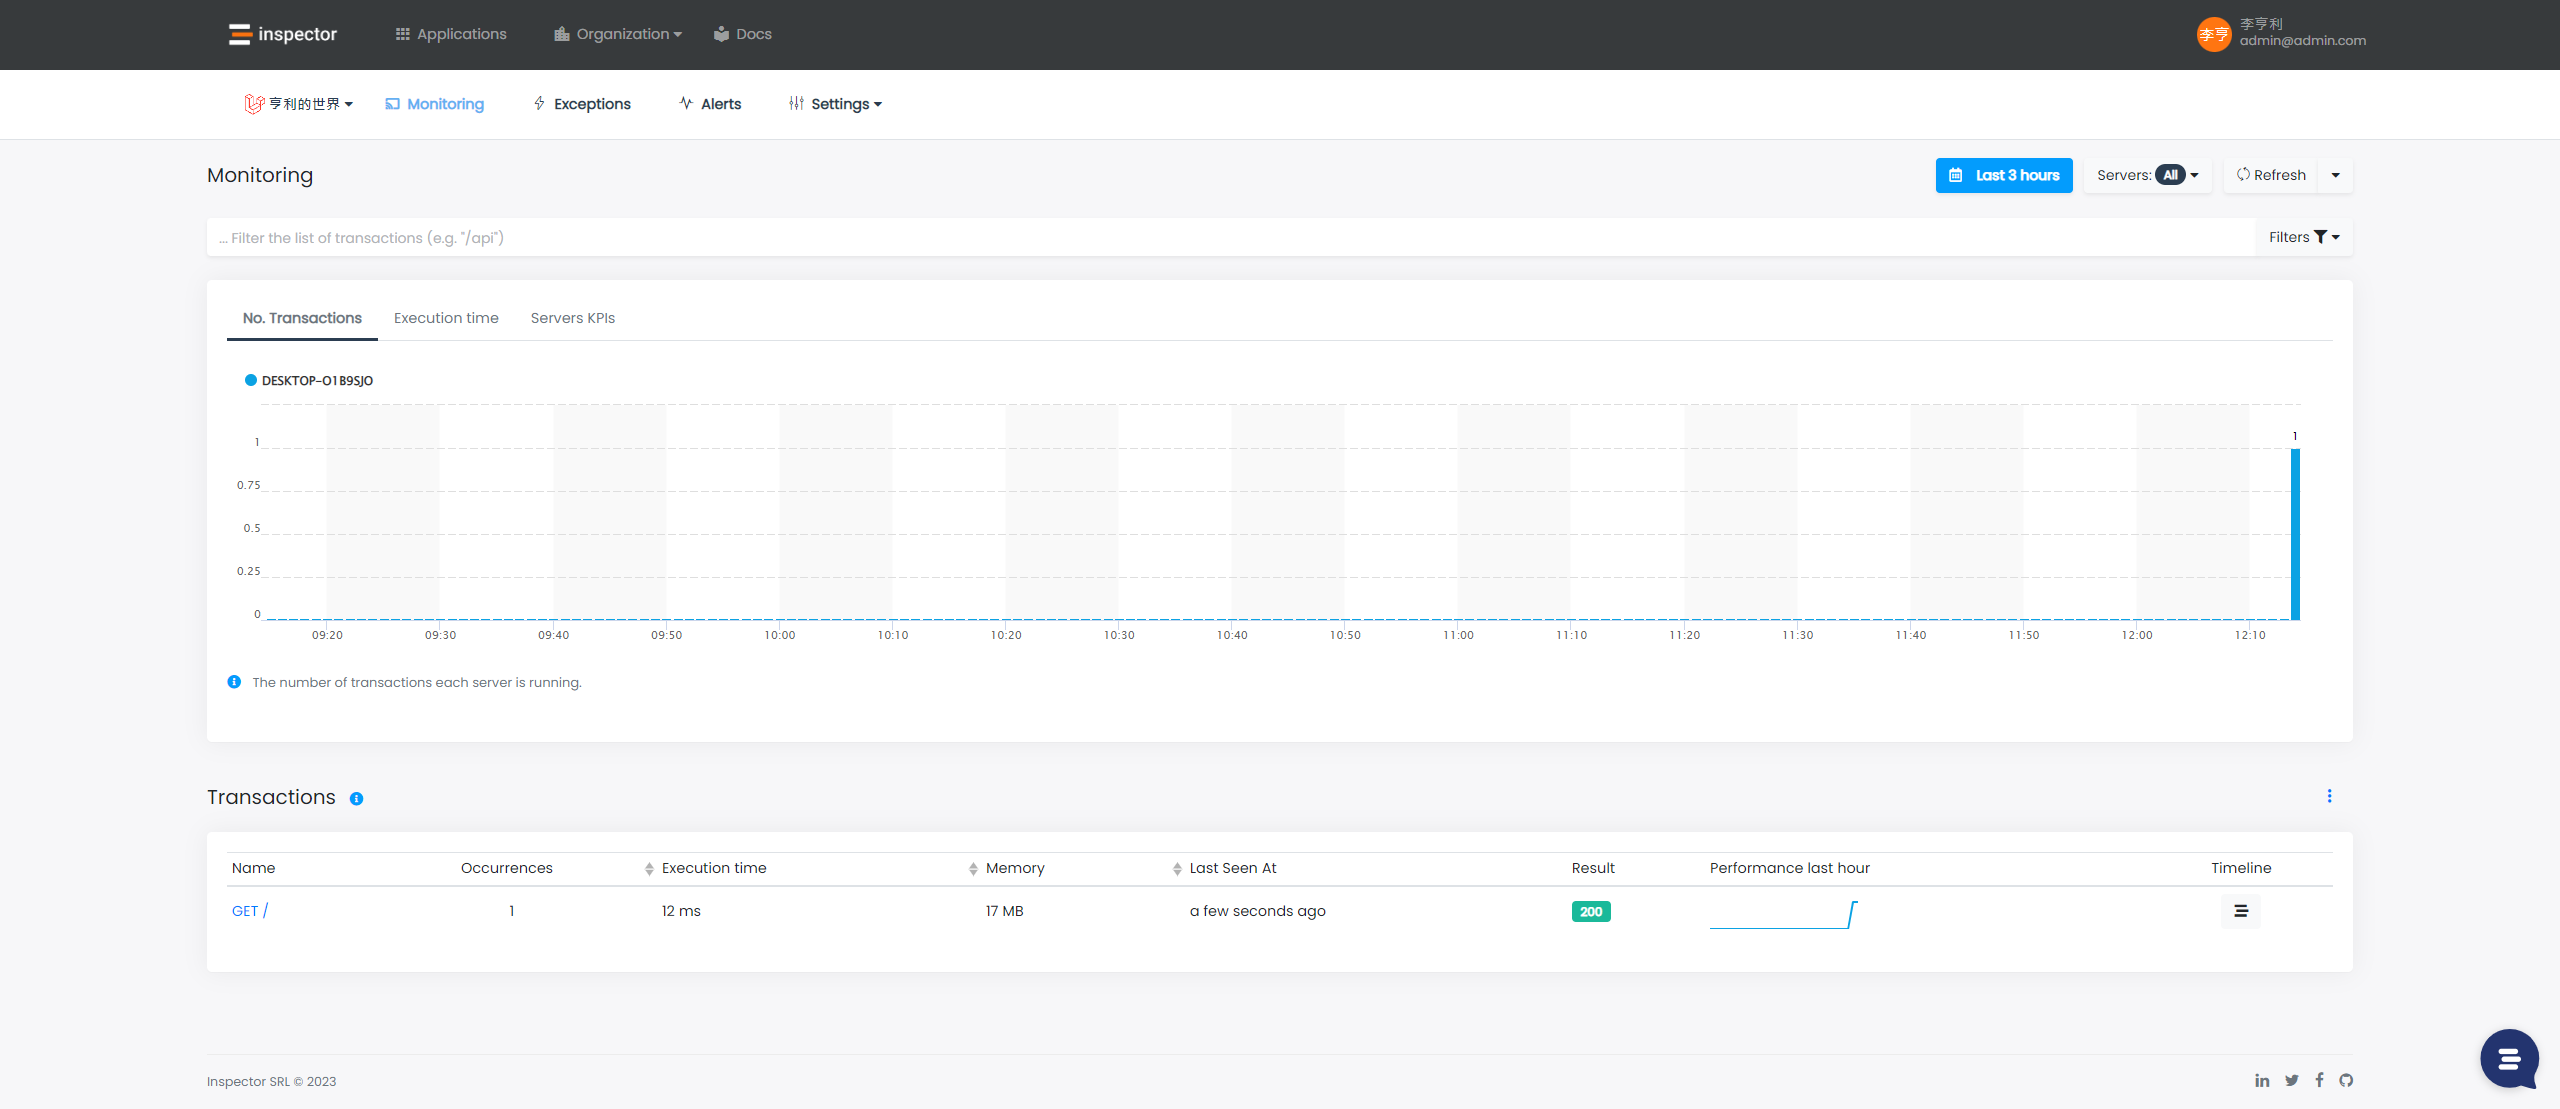Click the user avatar in header
Viewport: 2560px width, 1109px height.
click(2213, 34)
